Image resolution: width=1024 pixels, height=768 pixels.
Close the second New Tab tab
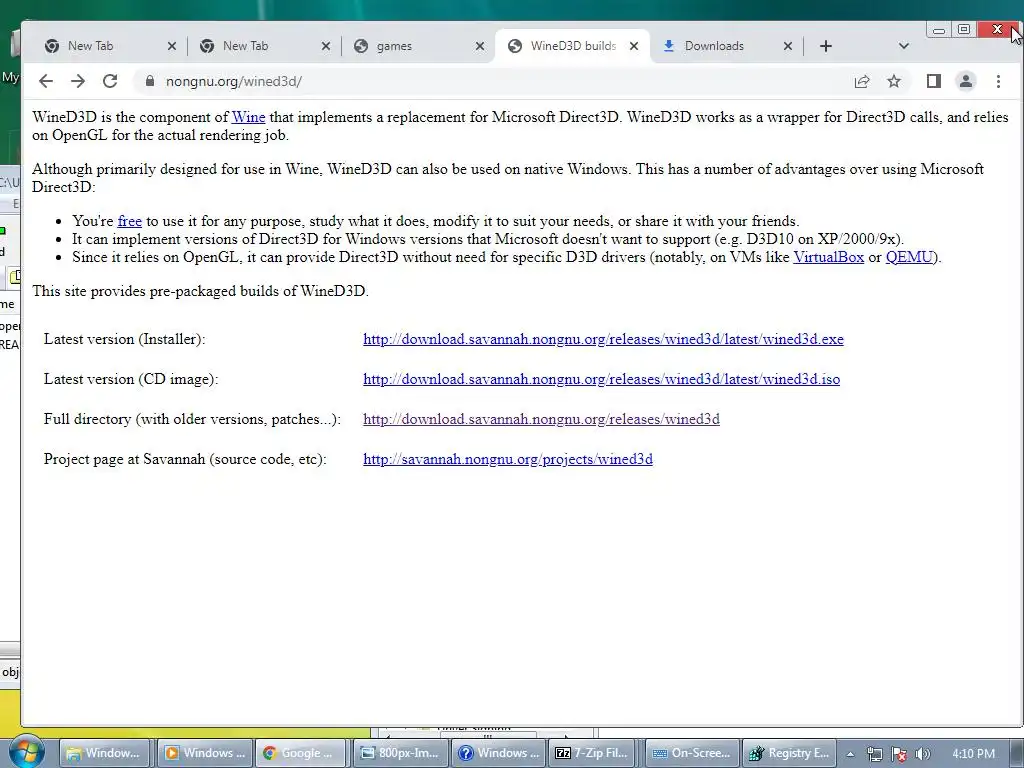point(326,46)
